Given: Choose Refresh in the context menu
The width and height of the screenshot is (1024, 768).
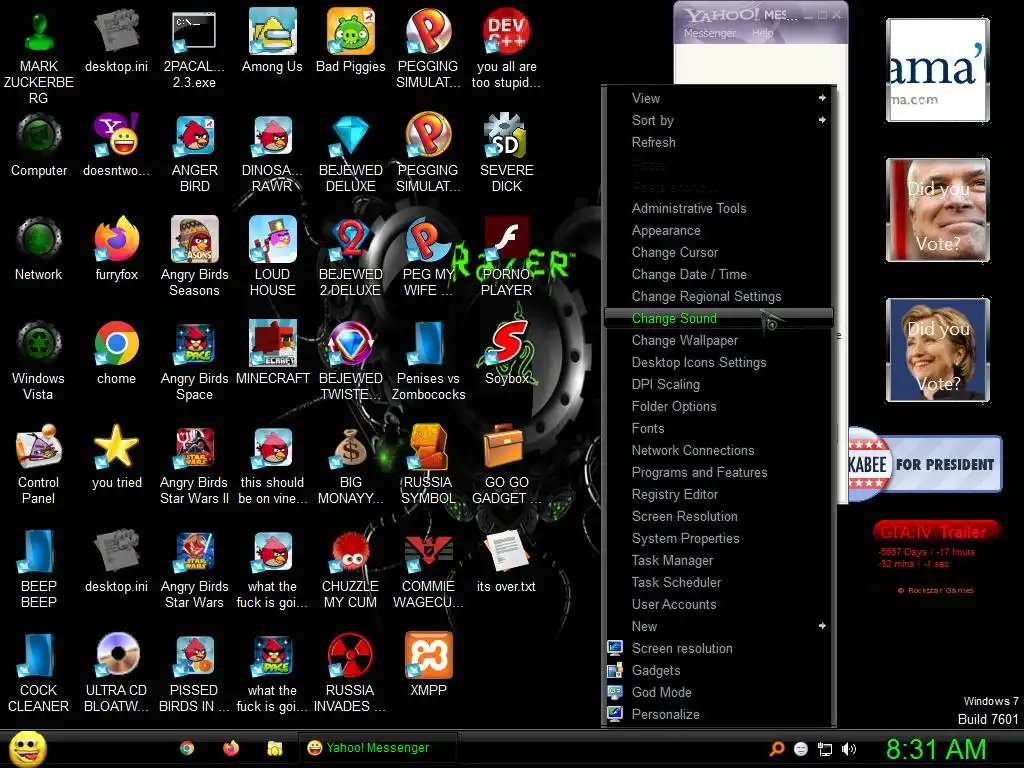Looking at the screenshot, I should click(719, 142).
